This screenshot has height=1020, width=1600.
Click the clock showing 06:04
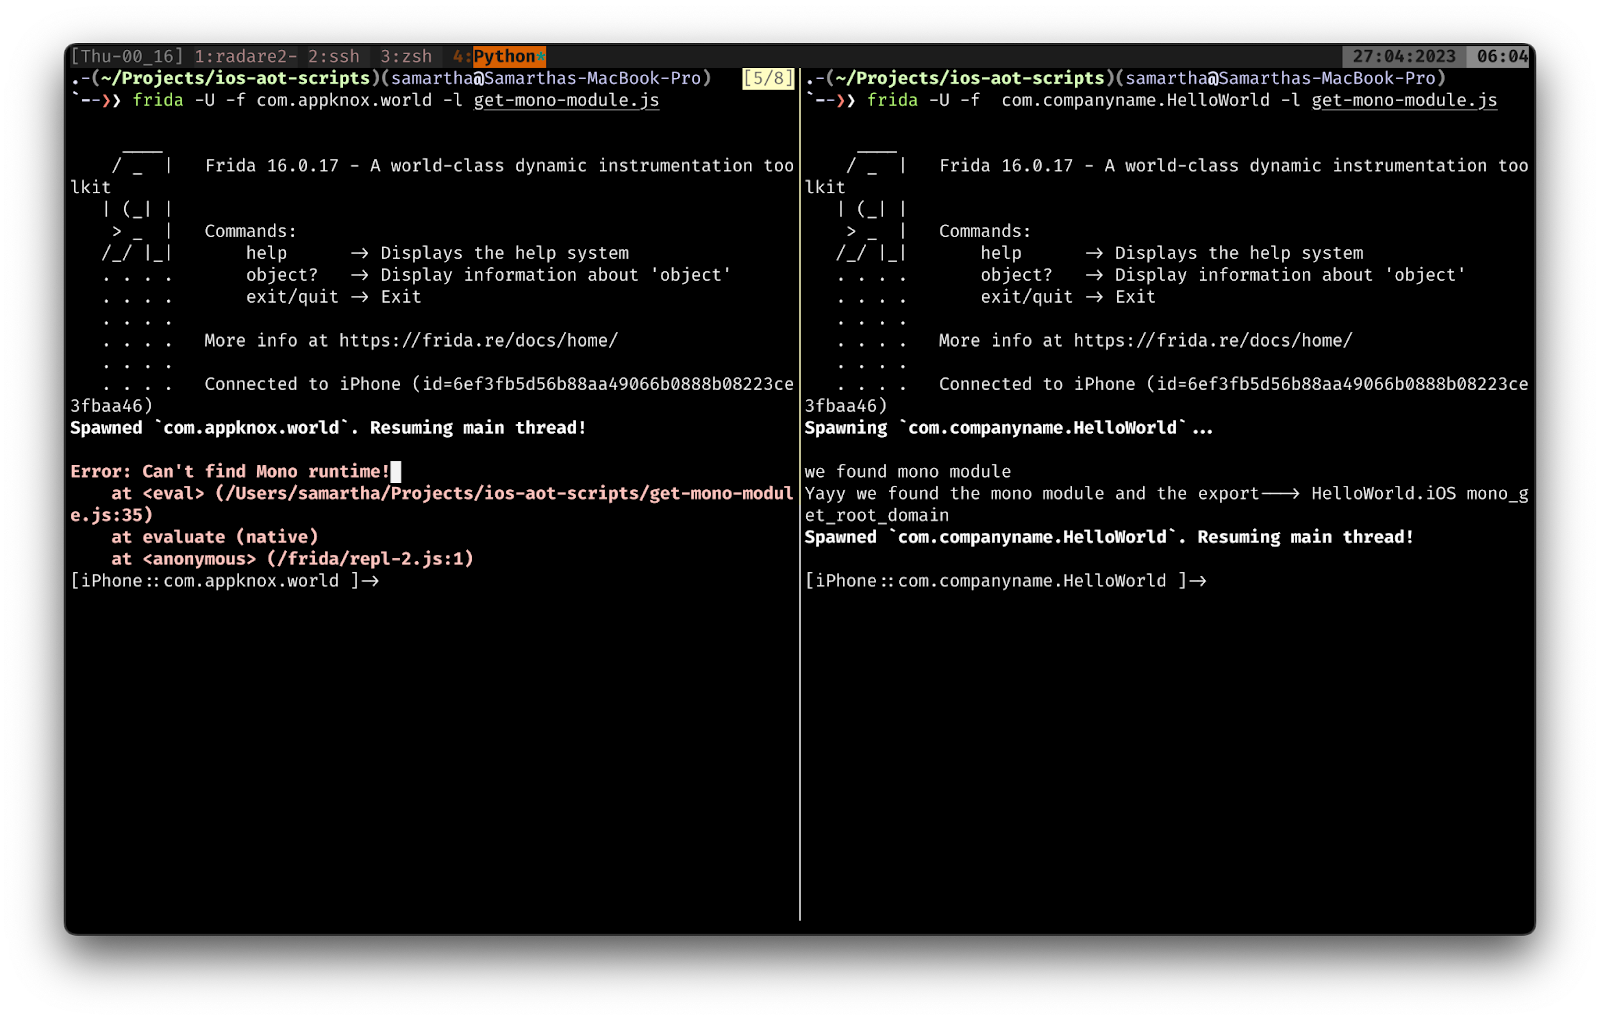pos(1502,57)
